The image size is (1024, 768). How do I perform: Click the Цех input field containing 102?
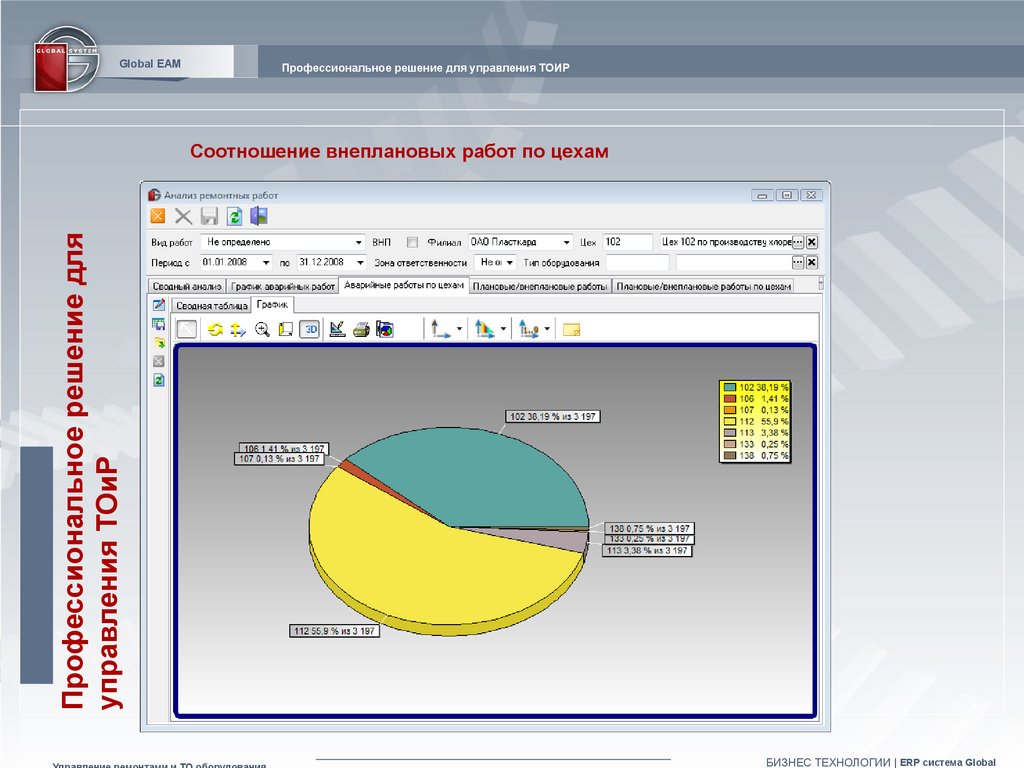pos(627,242)
